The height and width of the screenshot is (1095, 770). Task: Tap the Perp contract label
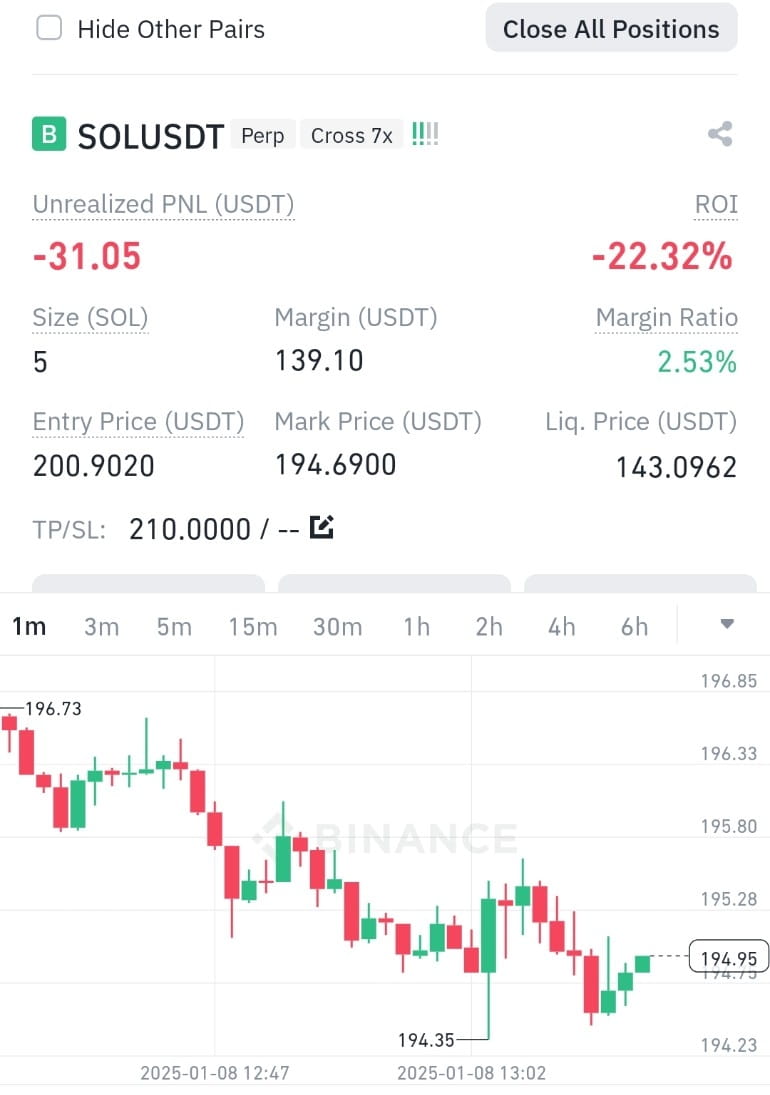[x=262, y=135]
